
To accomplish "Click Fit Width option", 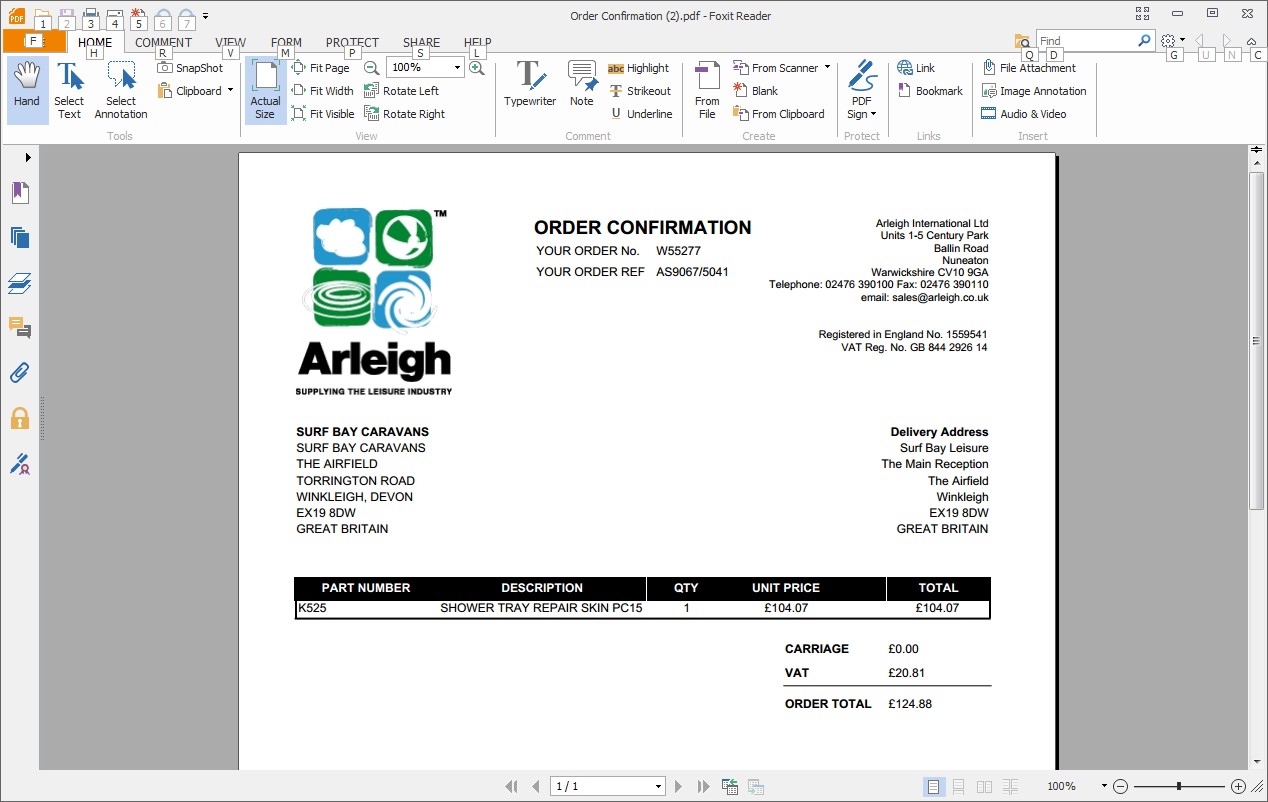I will [x=323, y=91].
